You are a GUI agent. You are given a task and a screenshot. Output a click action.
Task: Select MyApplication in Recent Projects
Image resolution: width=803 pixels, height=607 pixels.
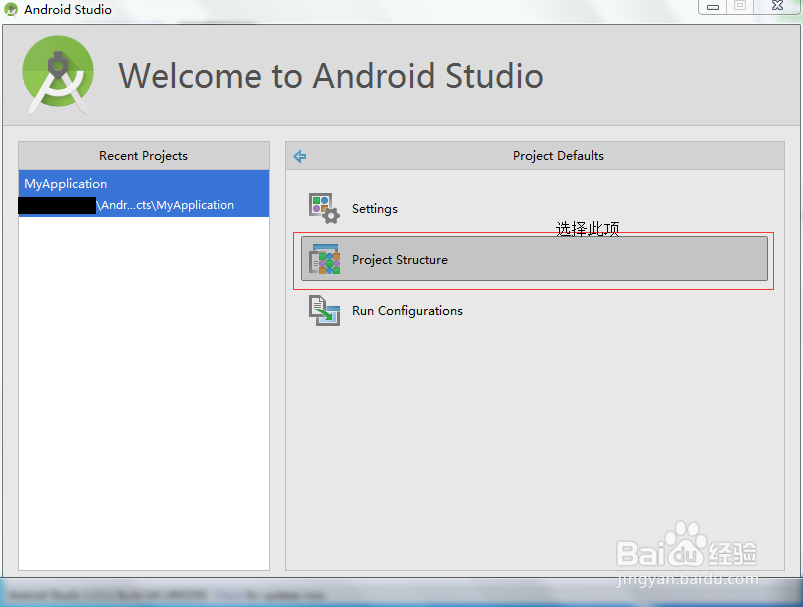tap(144, 194)
